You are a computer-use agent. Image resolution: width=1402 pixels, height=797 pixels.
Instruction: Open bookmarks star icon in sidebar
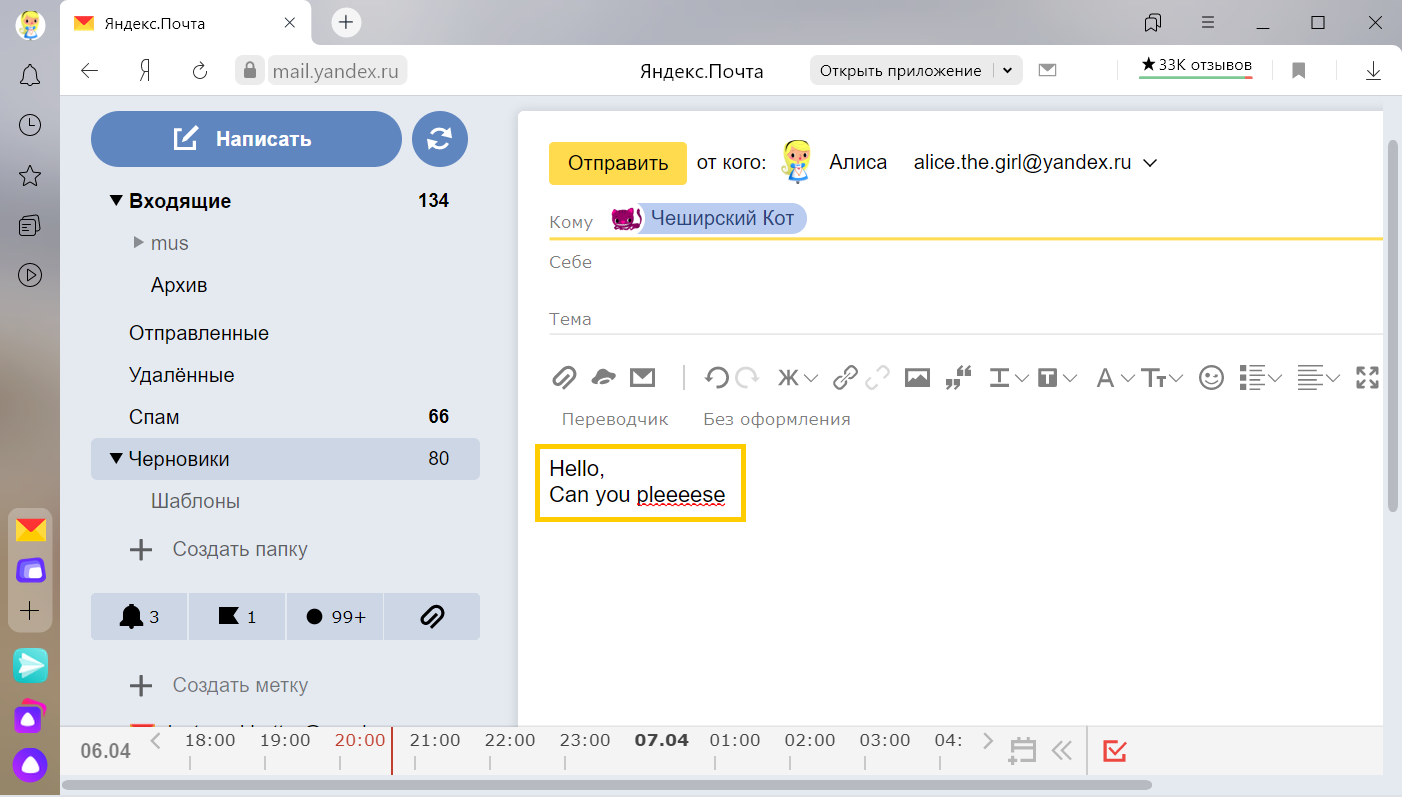coord(30,176)
